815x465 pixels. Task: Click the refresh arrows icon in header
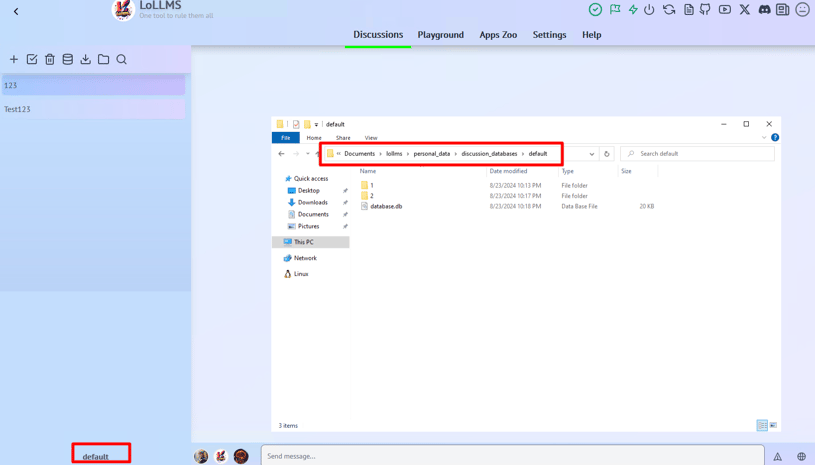click(x=669, y=10)
